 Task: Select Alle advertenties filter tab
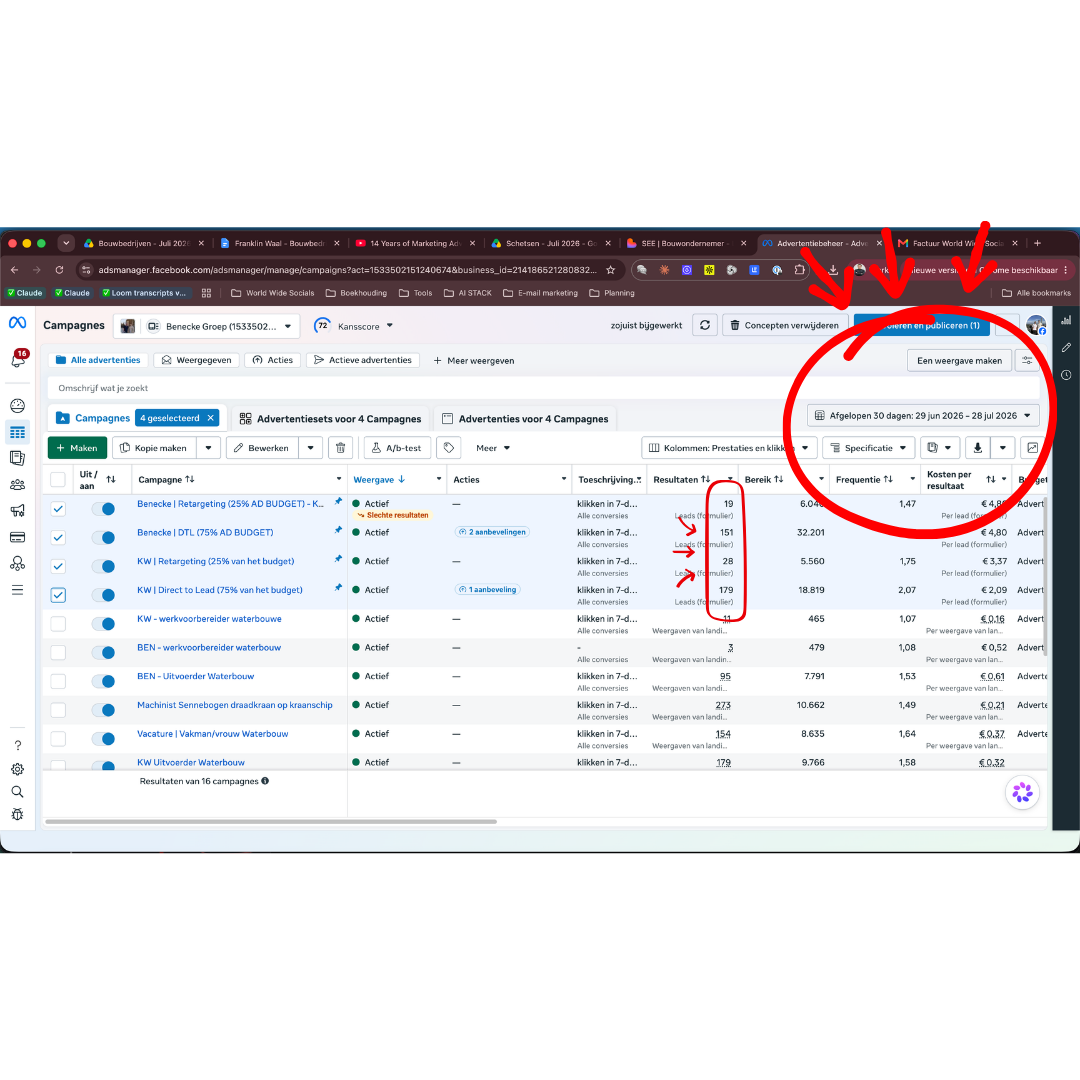pyautogui.click(x=98, y=360)
